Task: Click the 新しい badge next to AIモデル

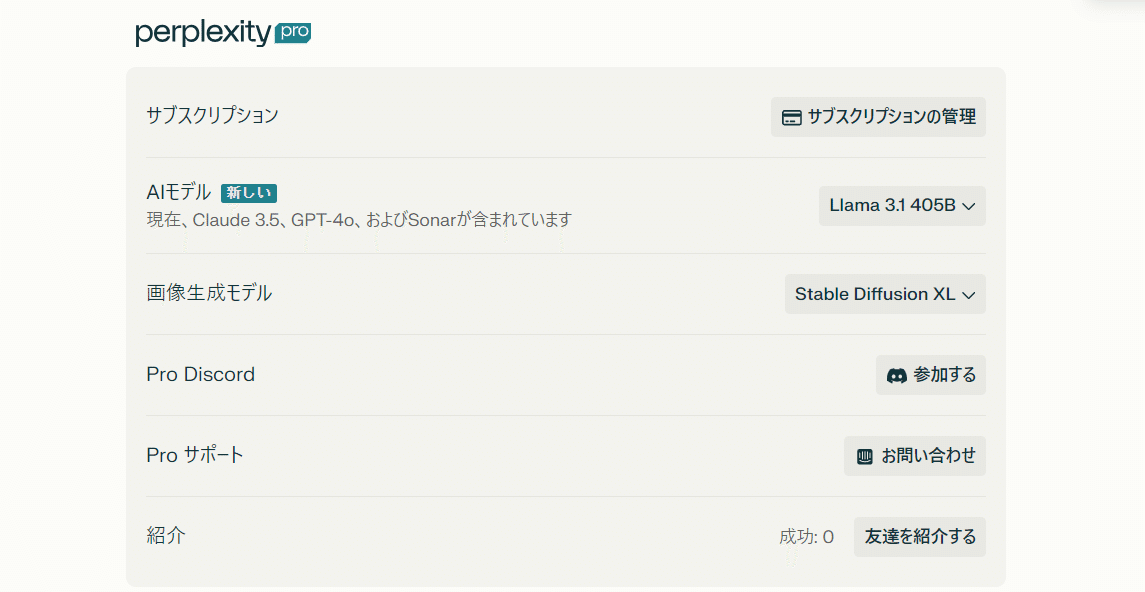Action: click(249, 193)
